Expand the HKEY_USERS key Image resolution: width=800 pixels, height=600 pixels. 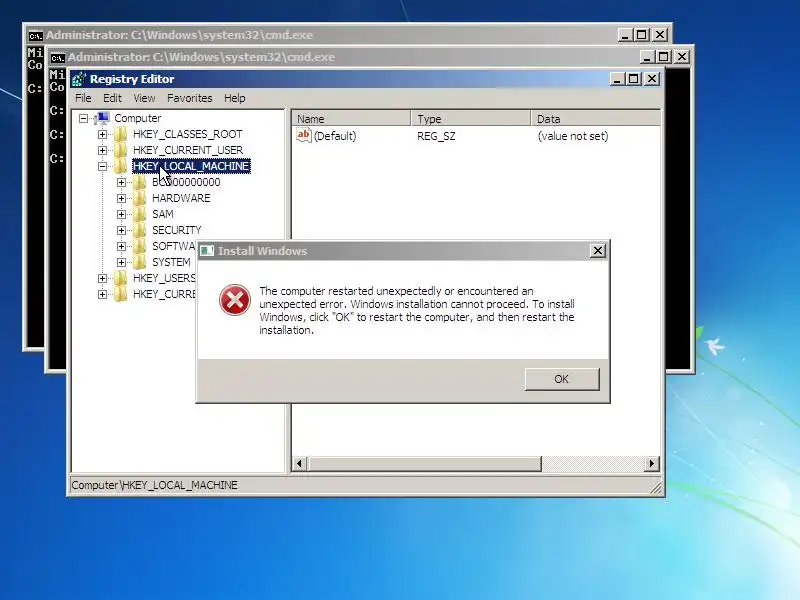coord(103,279)
